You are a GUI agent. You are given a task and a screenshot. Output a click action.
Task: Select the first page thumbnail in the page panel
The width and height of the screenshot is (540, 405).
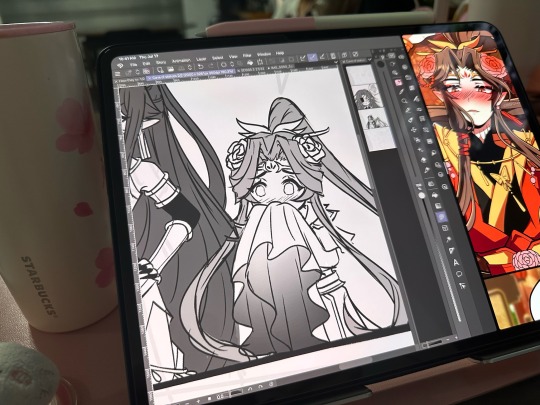360,75
